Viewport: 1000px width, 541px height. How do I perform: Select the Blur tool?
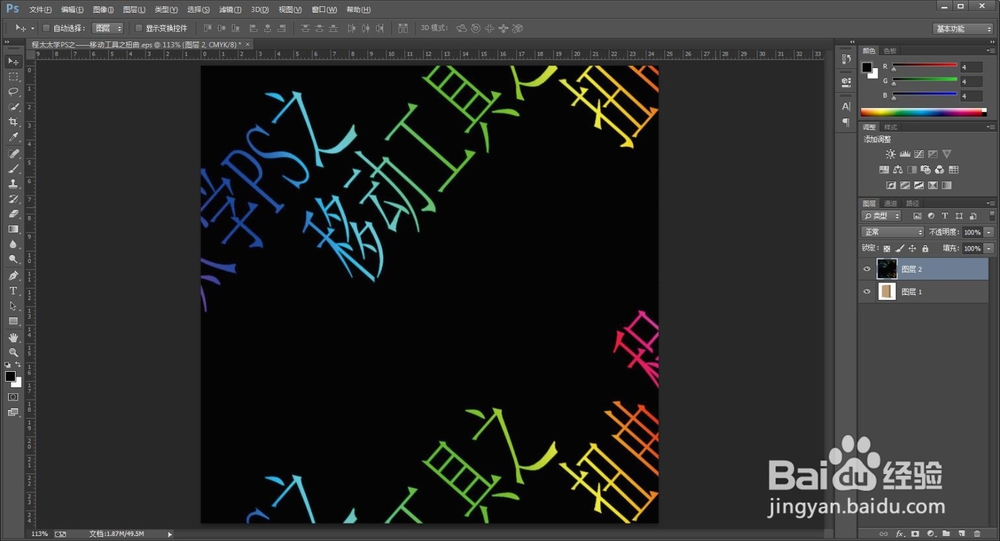[x=13, y=244]
